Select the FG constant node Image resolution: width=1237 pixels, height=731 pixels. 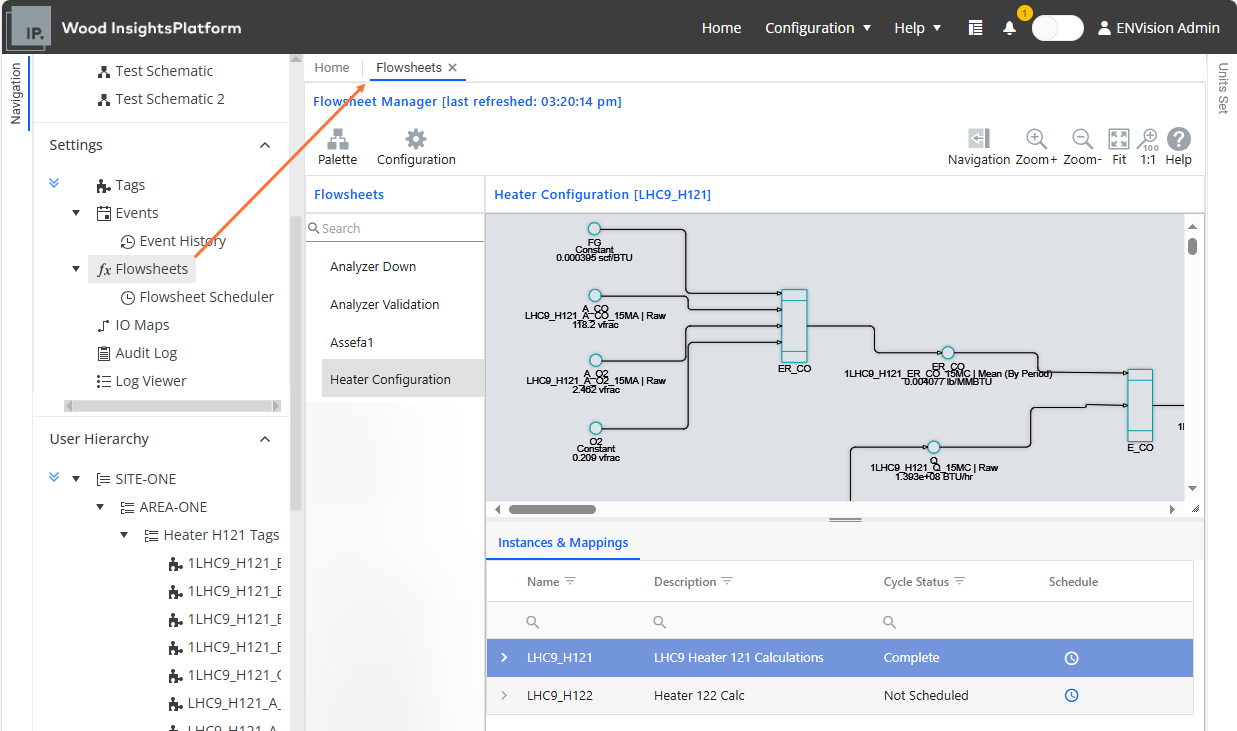(594, 229)
